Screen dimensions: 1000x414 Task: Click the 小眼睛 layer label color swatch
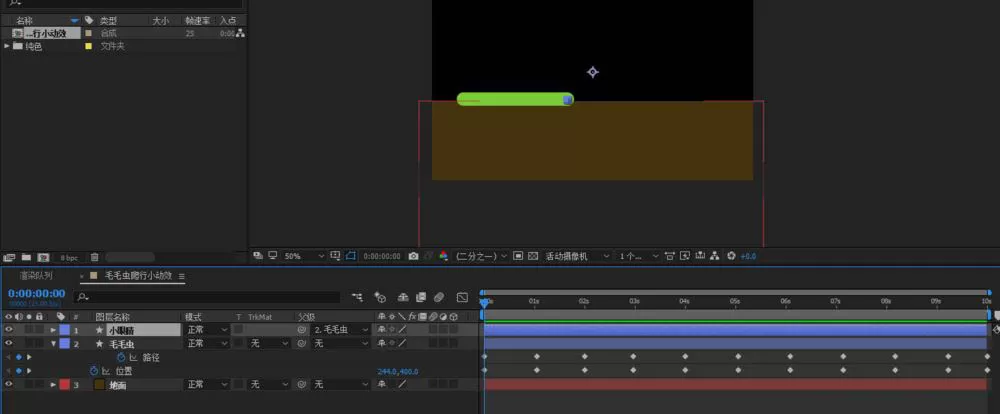pos(64,330)
